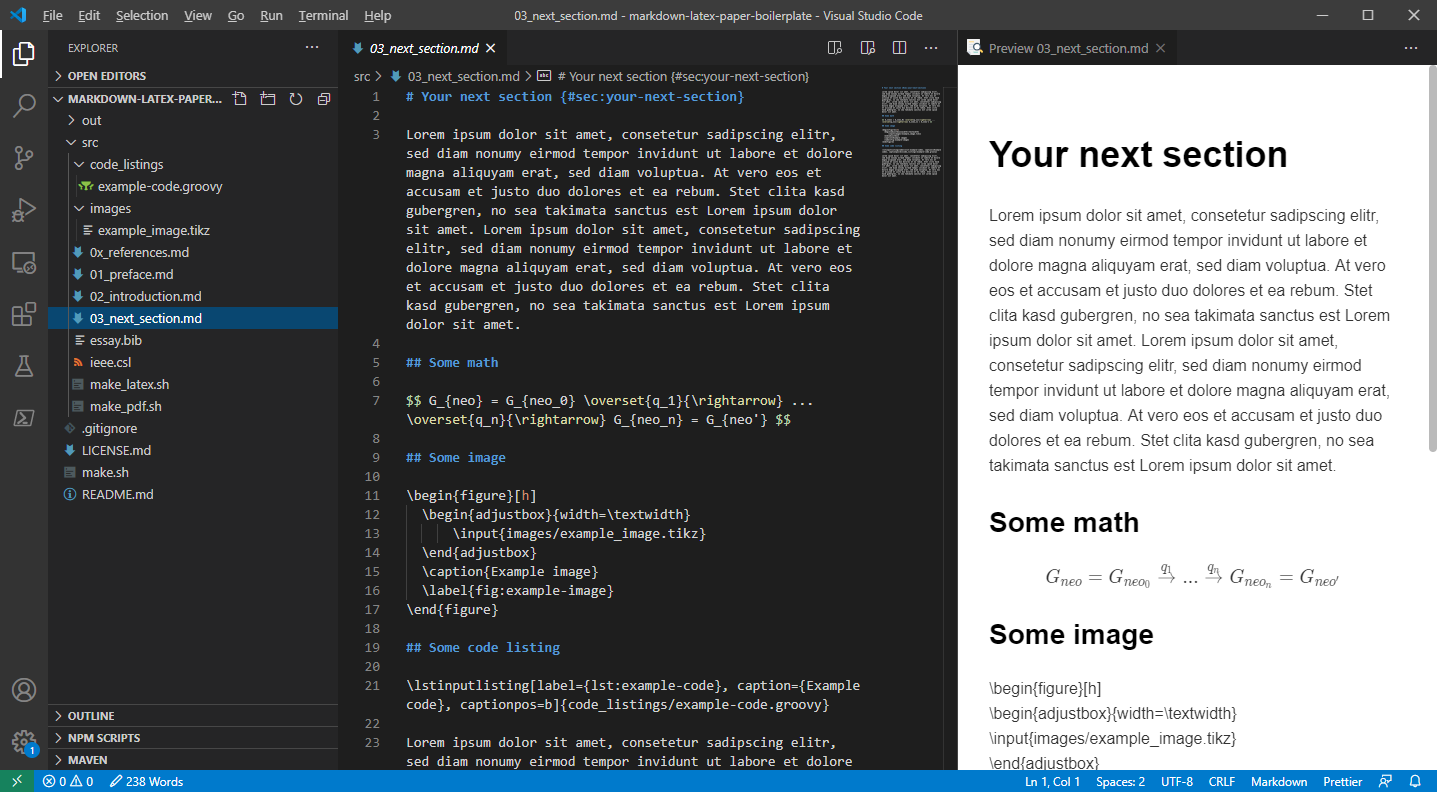The width and height of the screenshot is (1437, 792).
Task: Change language mode from Markdown in status bar
Action: (x=1278, y=781)
